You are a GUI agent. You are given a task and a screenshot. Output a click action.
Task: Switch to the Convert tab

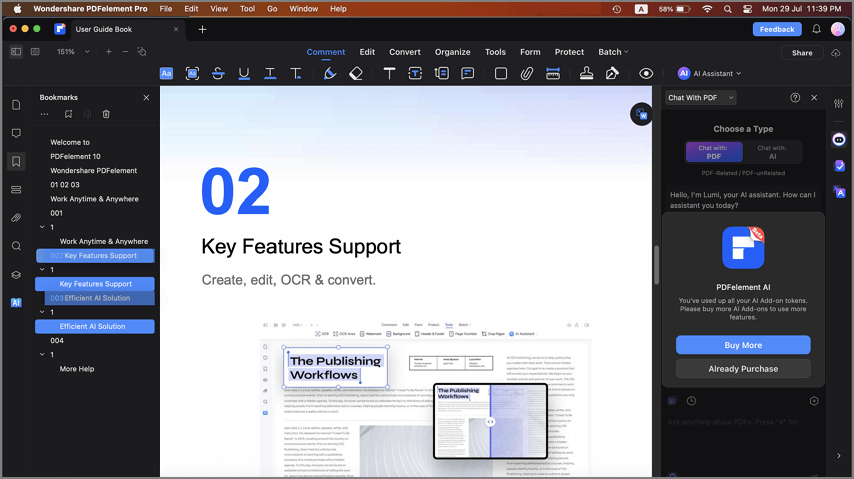pos(405,52)
